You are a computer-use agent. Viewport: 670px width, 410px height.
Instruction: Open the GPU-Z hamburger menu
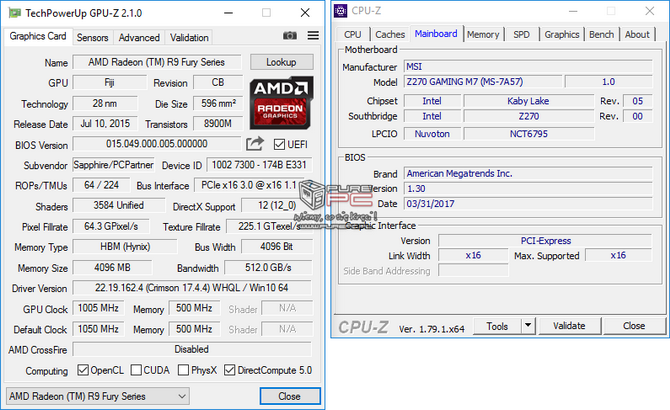tap(313, 35)
